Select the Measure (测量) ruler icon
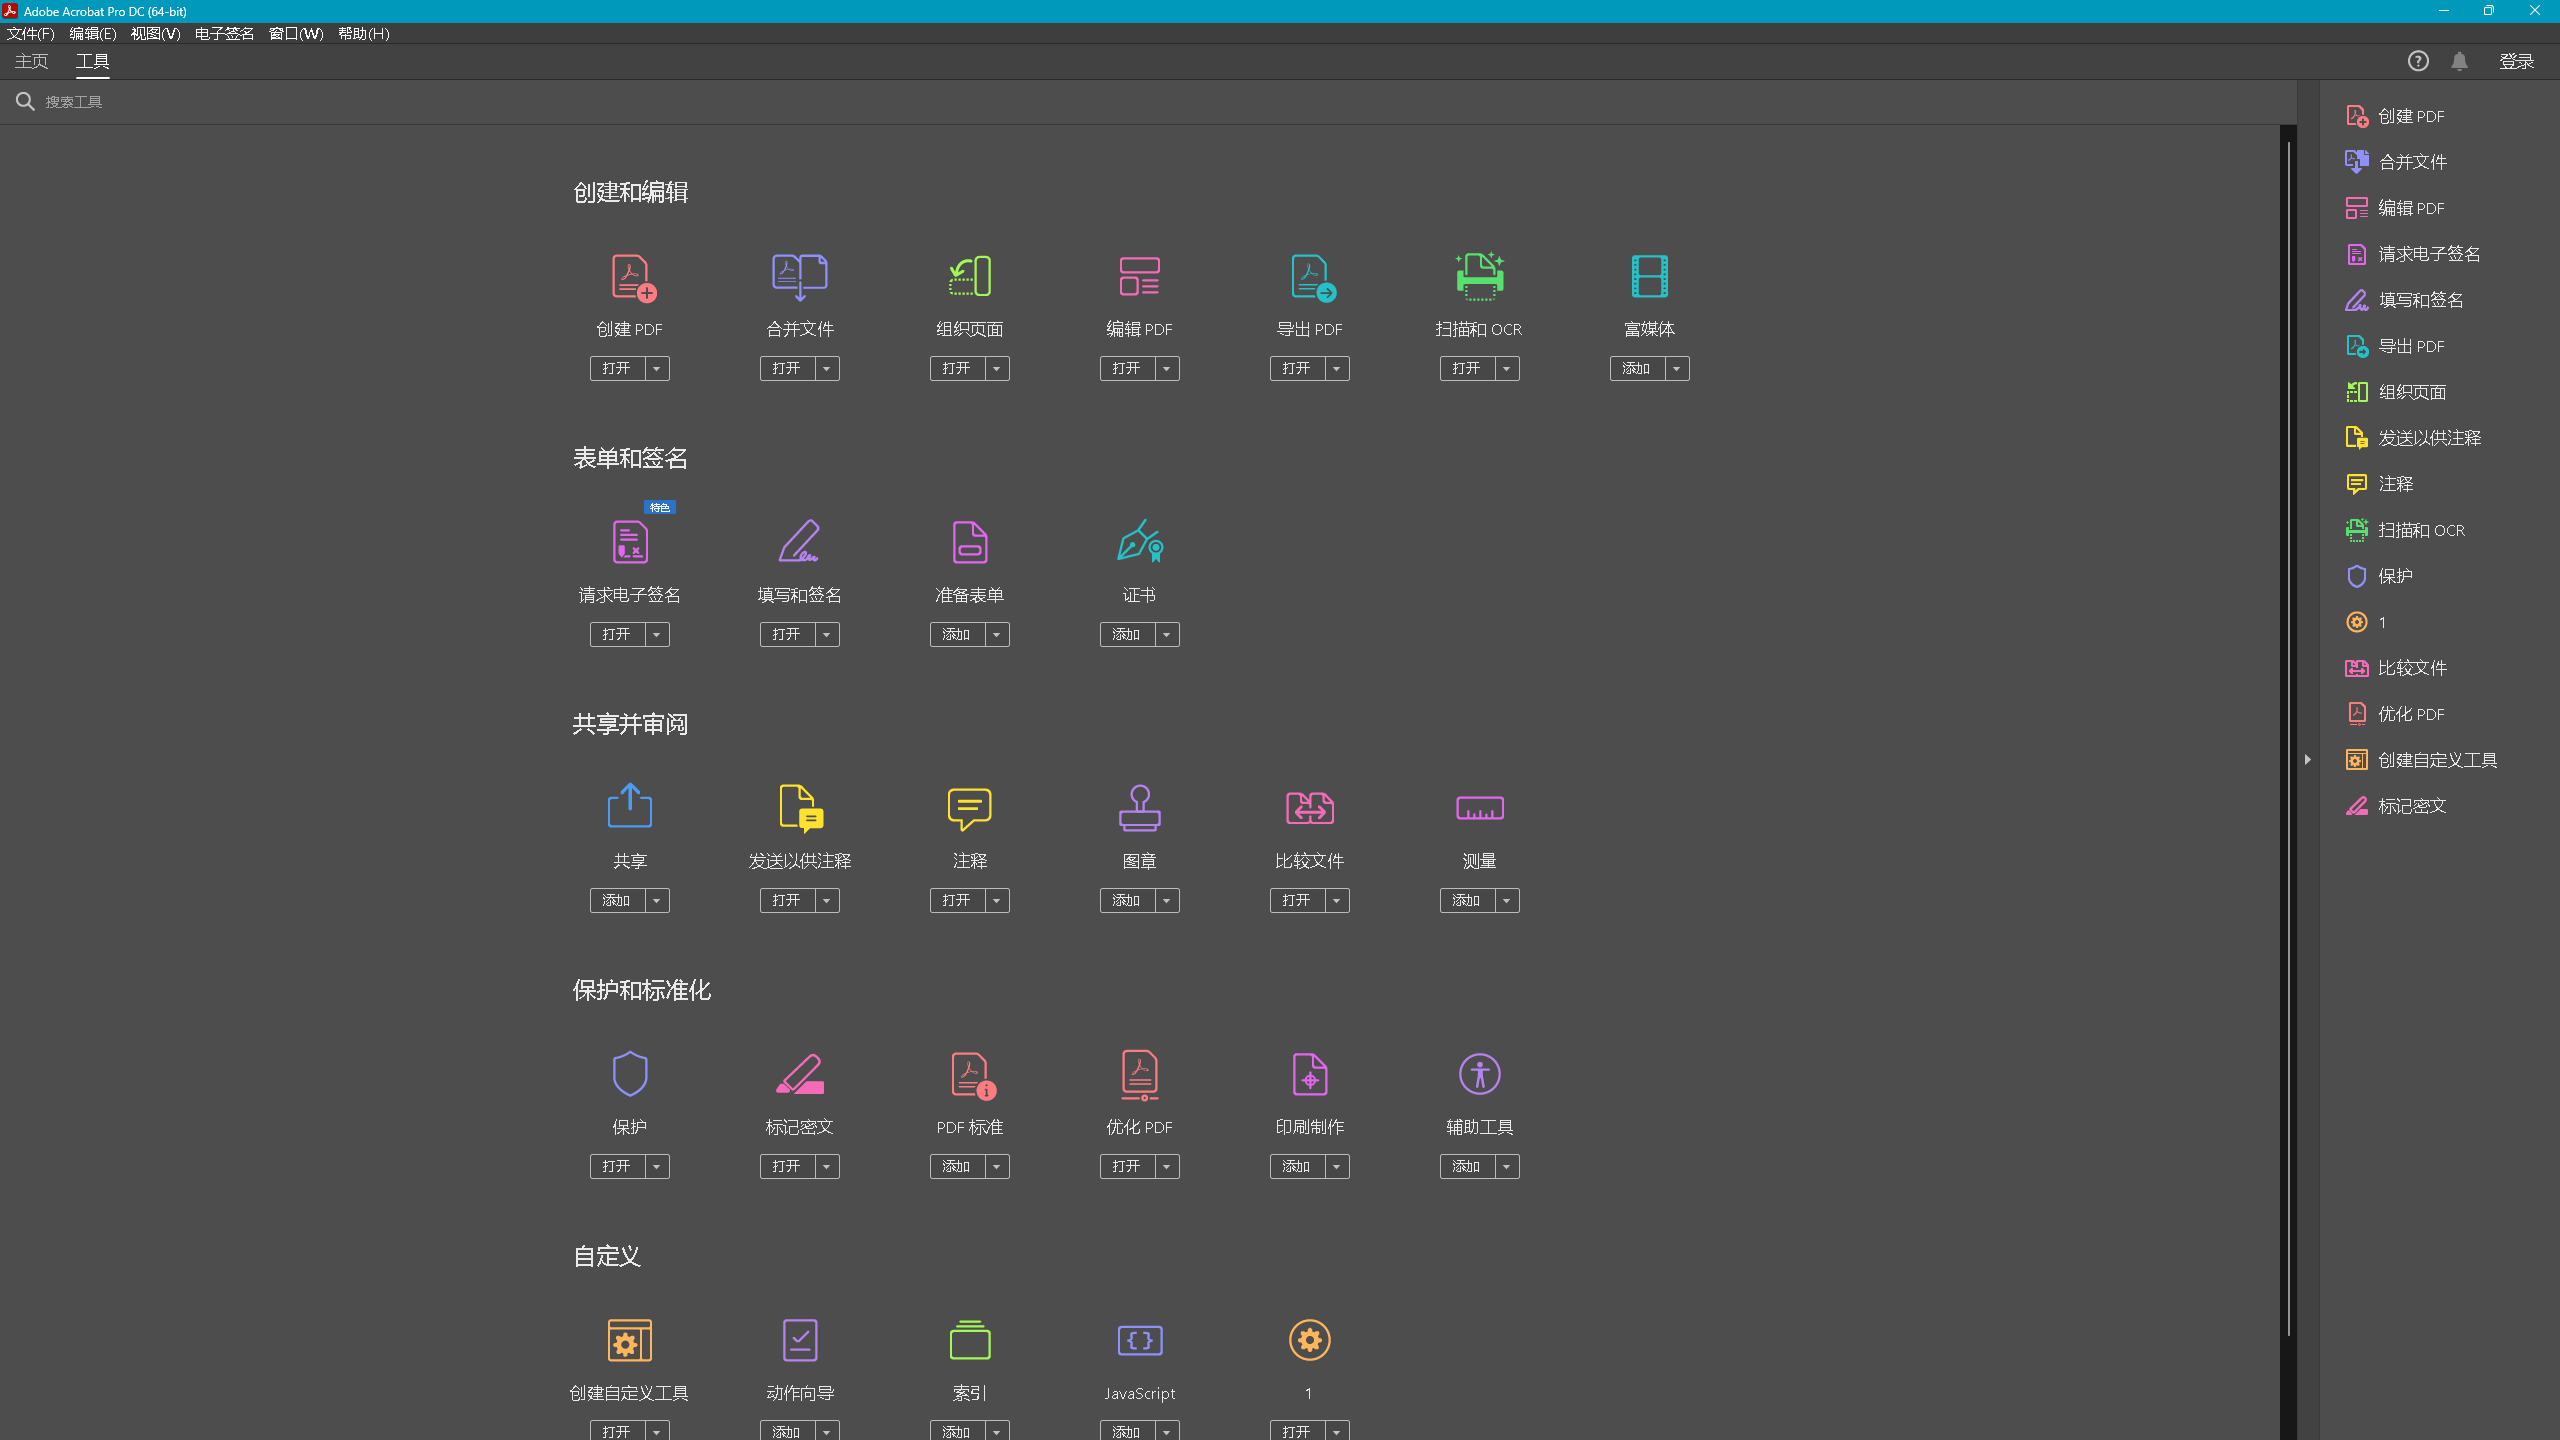Screen dimensions: 2560x1440 point(1479,808)
